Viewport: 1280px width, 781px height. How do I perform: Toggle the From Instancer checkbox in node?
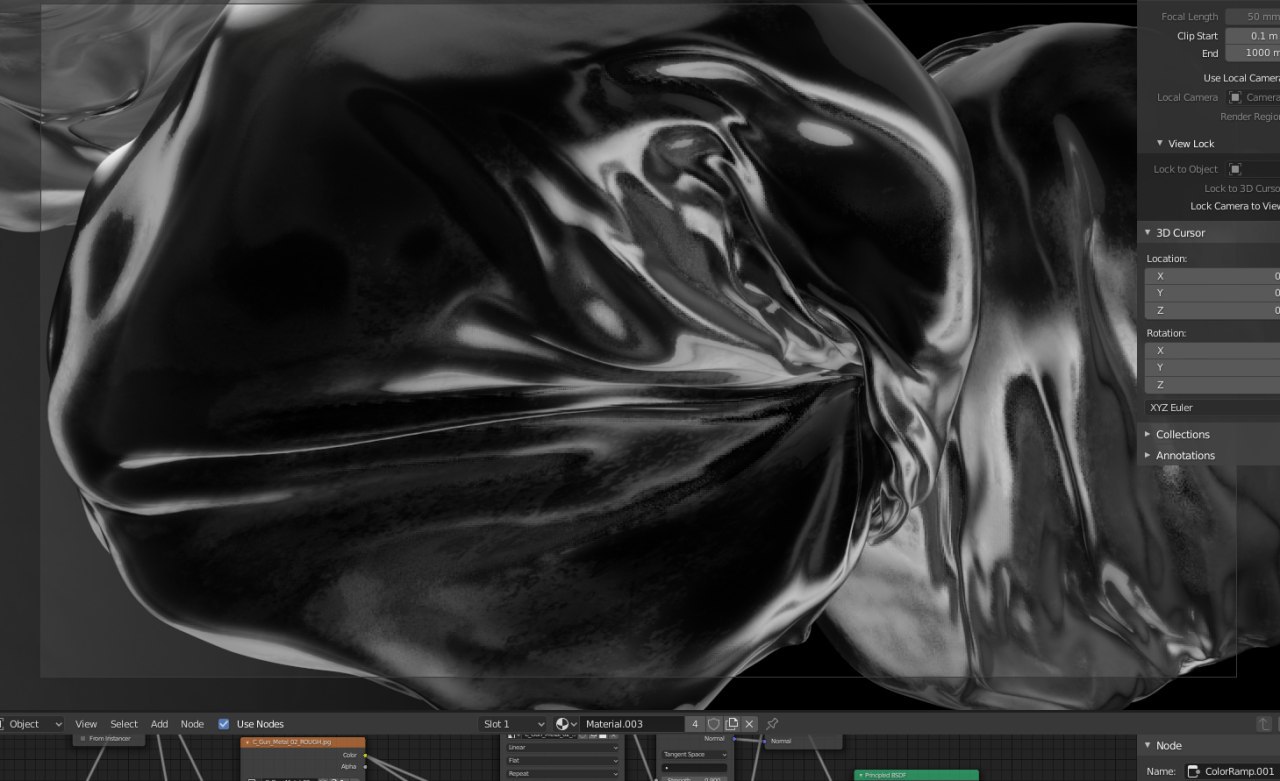[83, 738]
